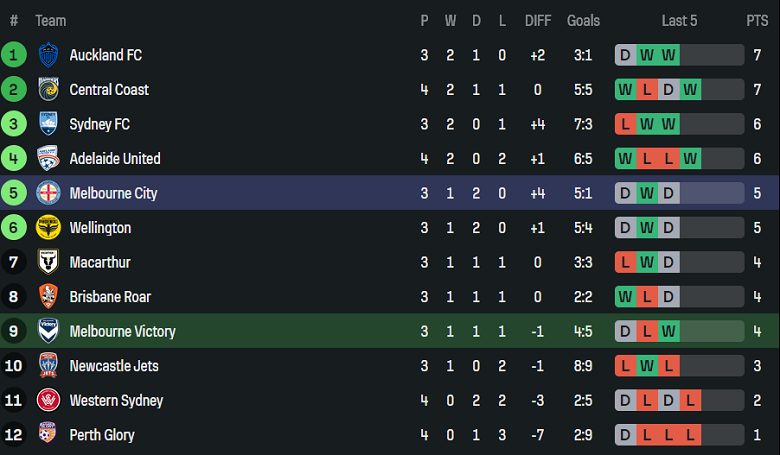This screenshot has height=455, width=780.
Task: Click Sydney FC's red L form badge
Action: (x=626, y=124)
